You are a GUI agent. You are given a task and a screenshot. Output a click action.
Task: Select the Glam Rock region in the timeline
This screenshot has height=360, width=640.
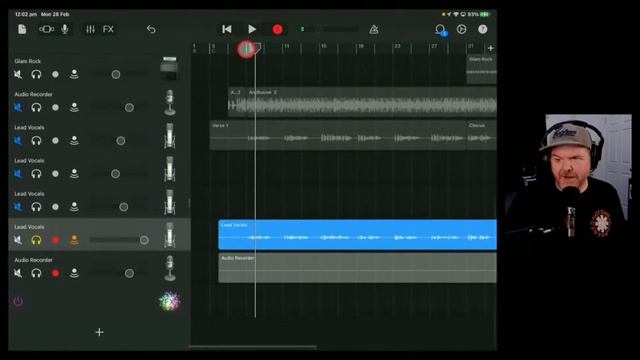pos(482,69)
